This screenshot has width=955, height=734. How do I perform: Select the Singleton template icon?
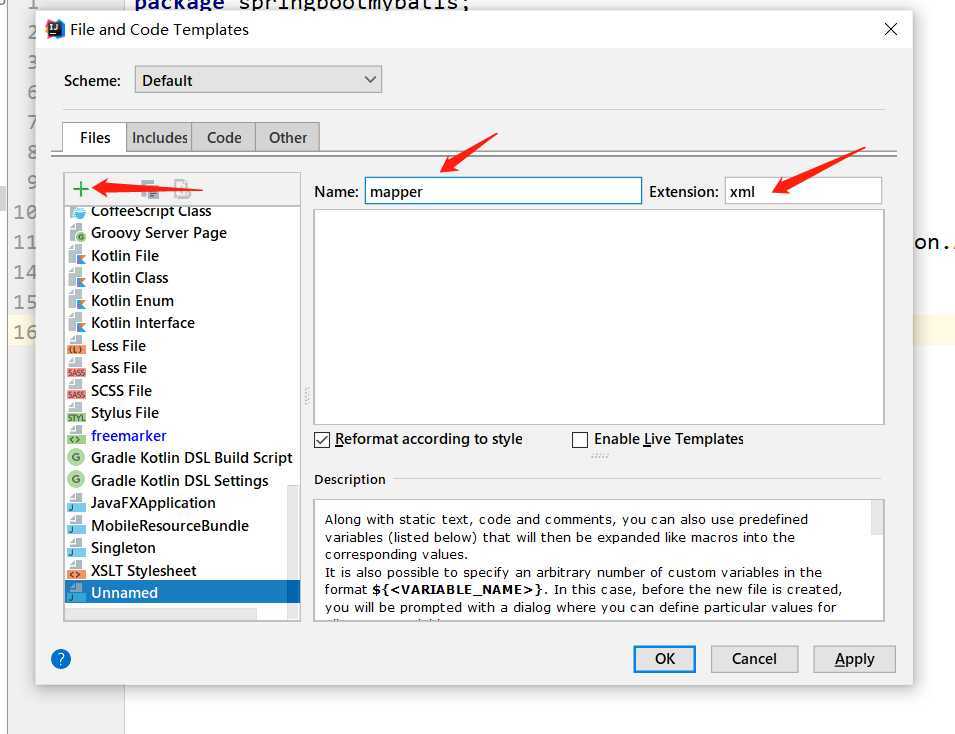[77, 548]
